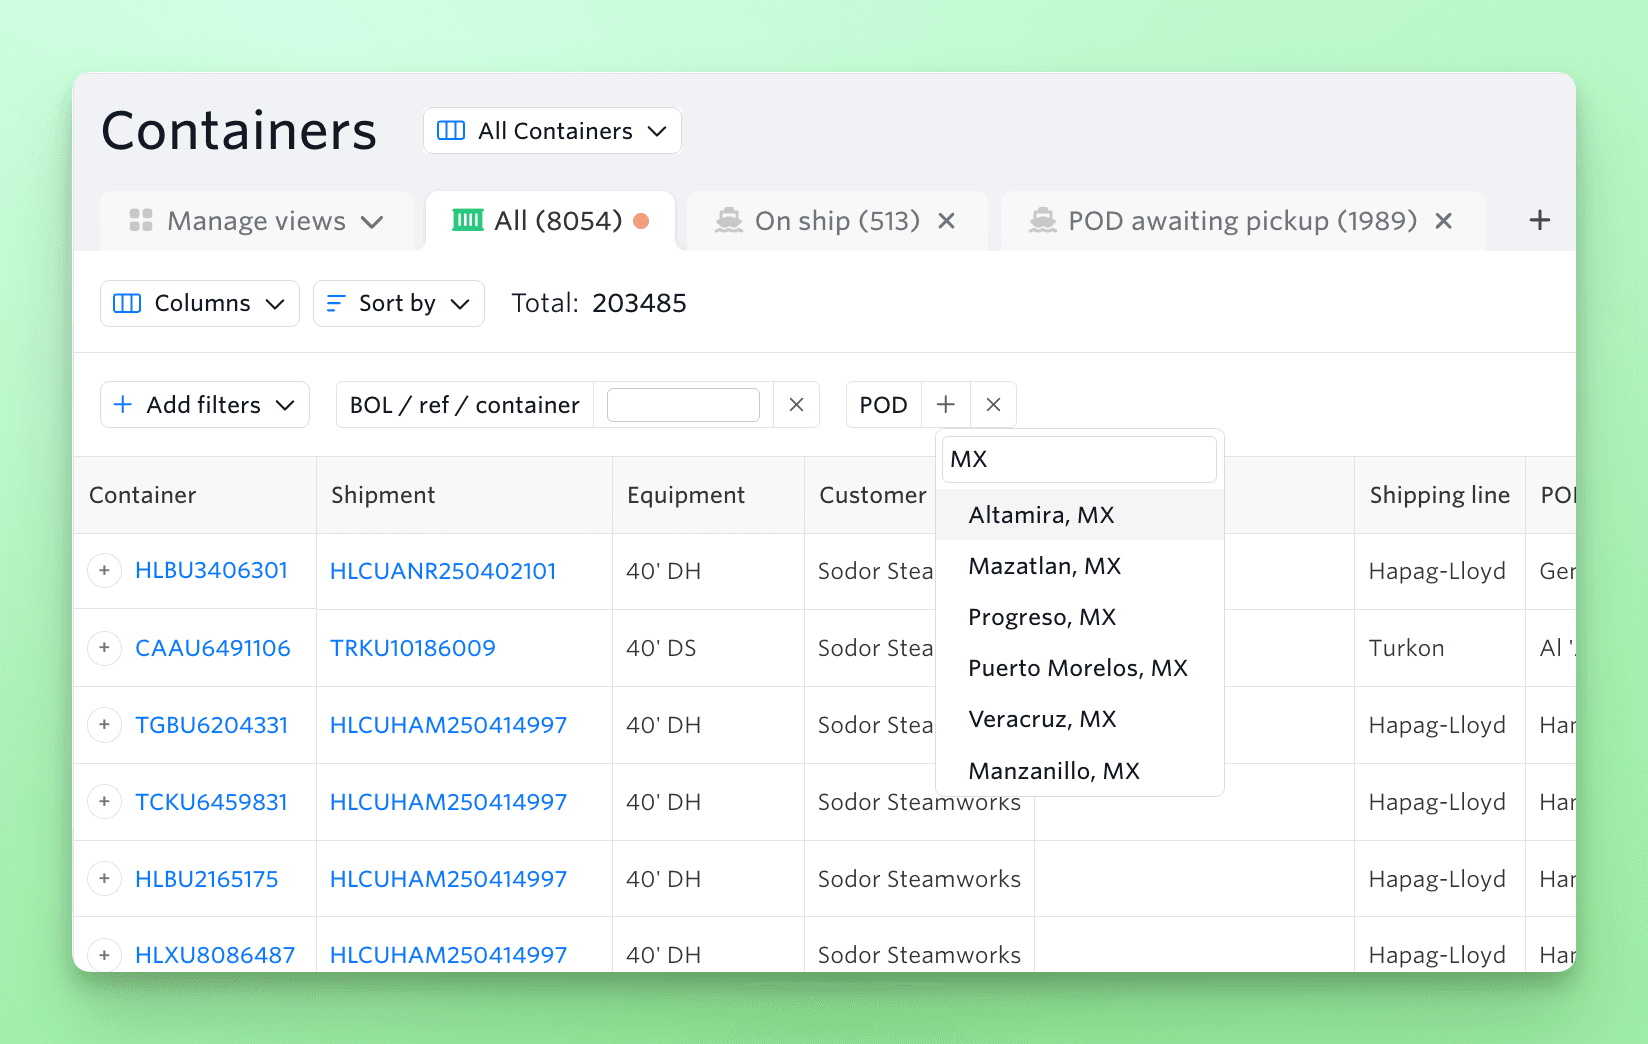The image size is (1648, 1044).
Task: Add a new view tab with plus icon
Action: 1539,221
